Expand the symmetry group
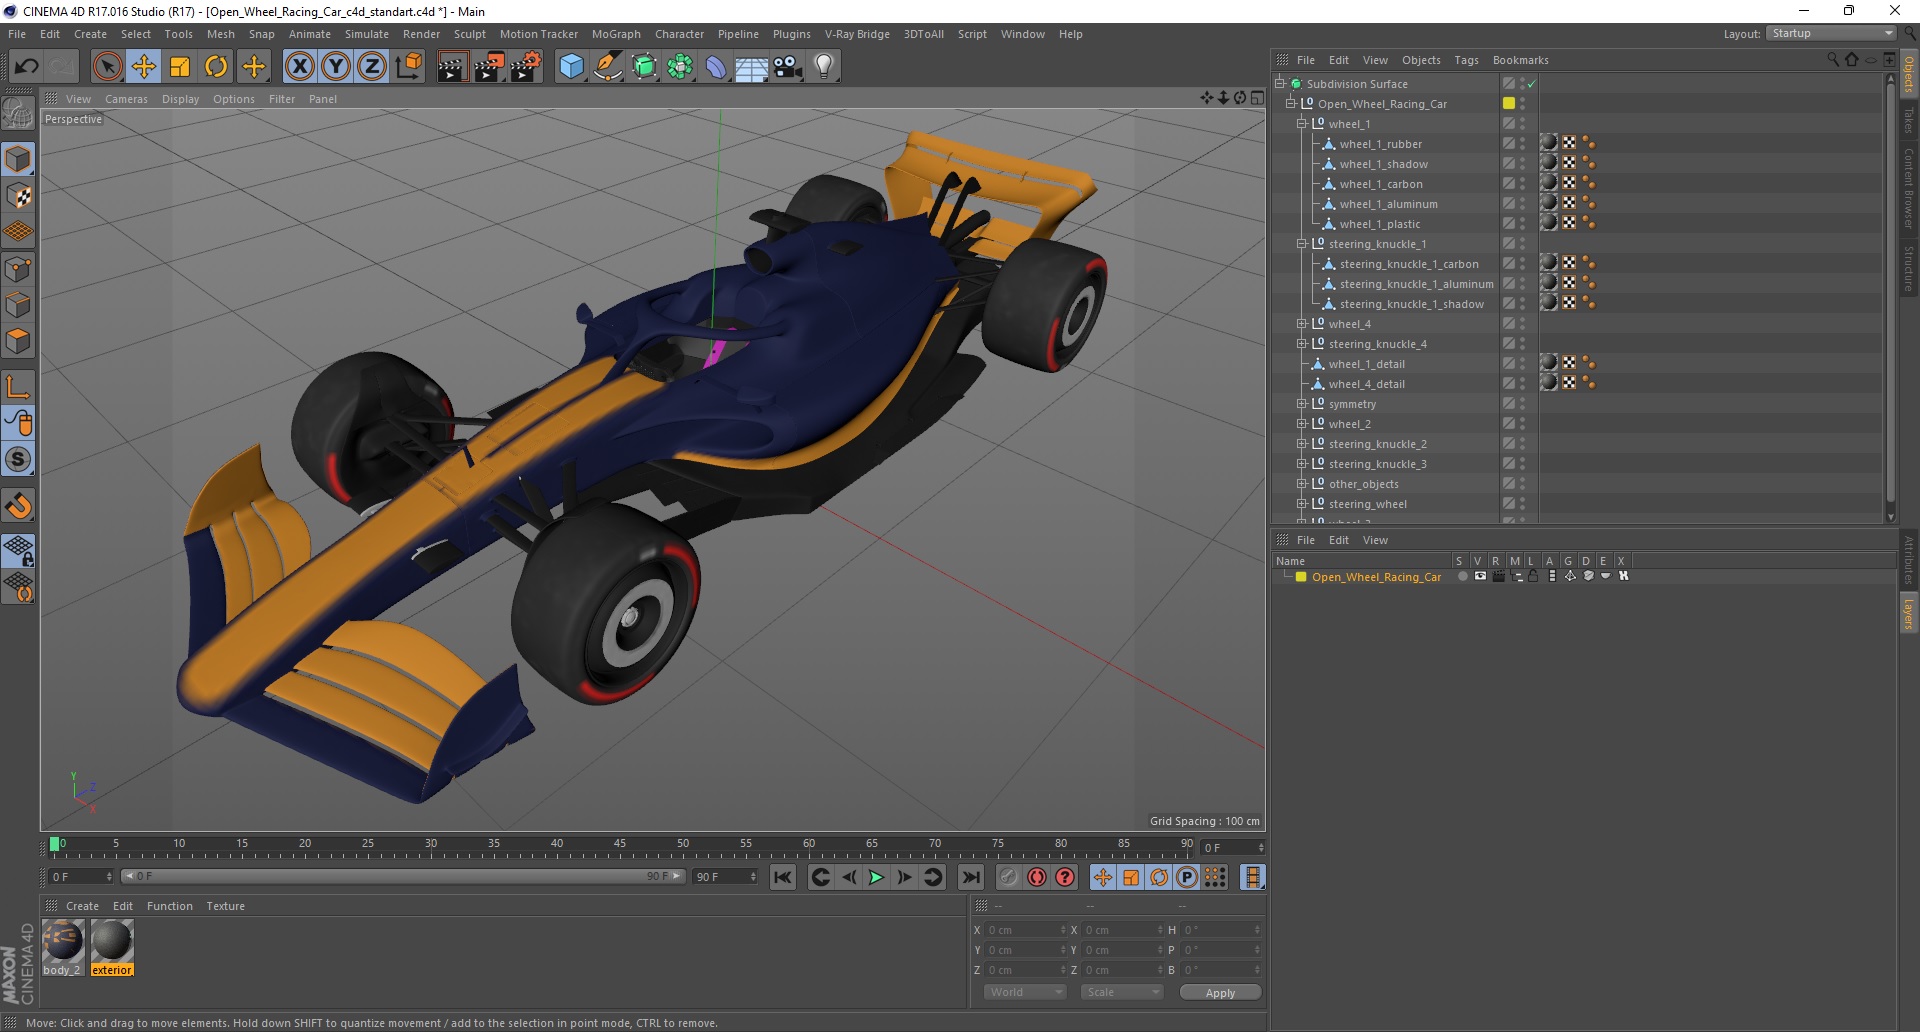 click(x=1302, y=404)
